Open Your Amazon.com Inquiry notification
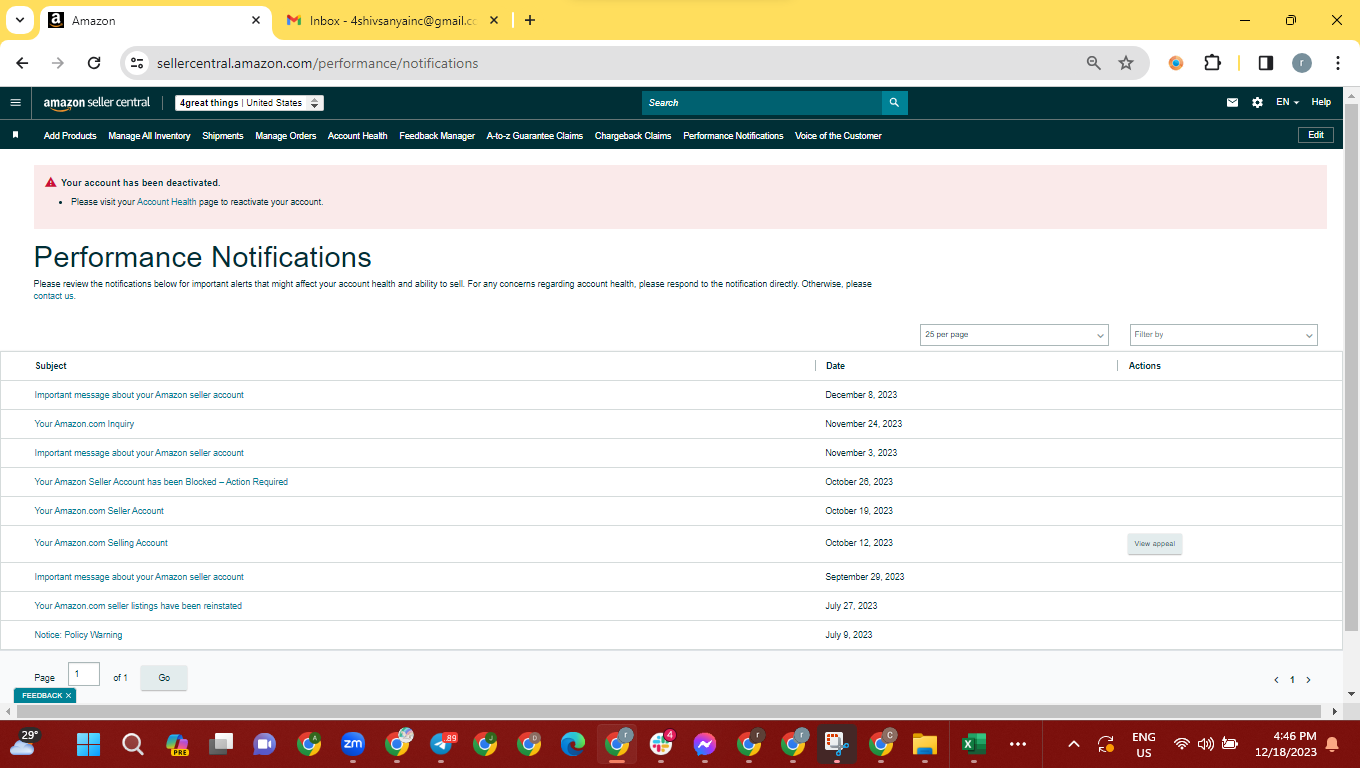The height and width of the screenshot is (768, 1360). click(84, 424)
